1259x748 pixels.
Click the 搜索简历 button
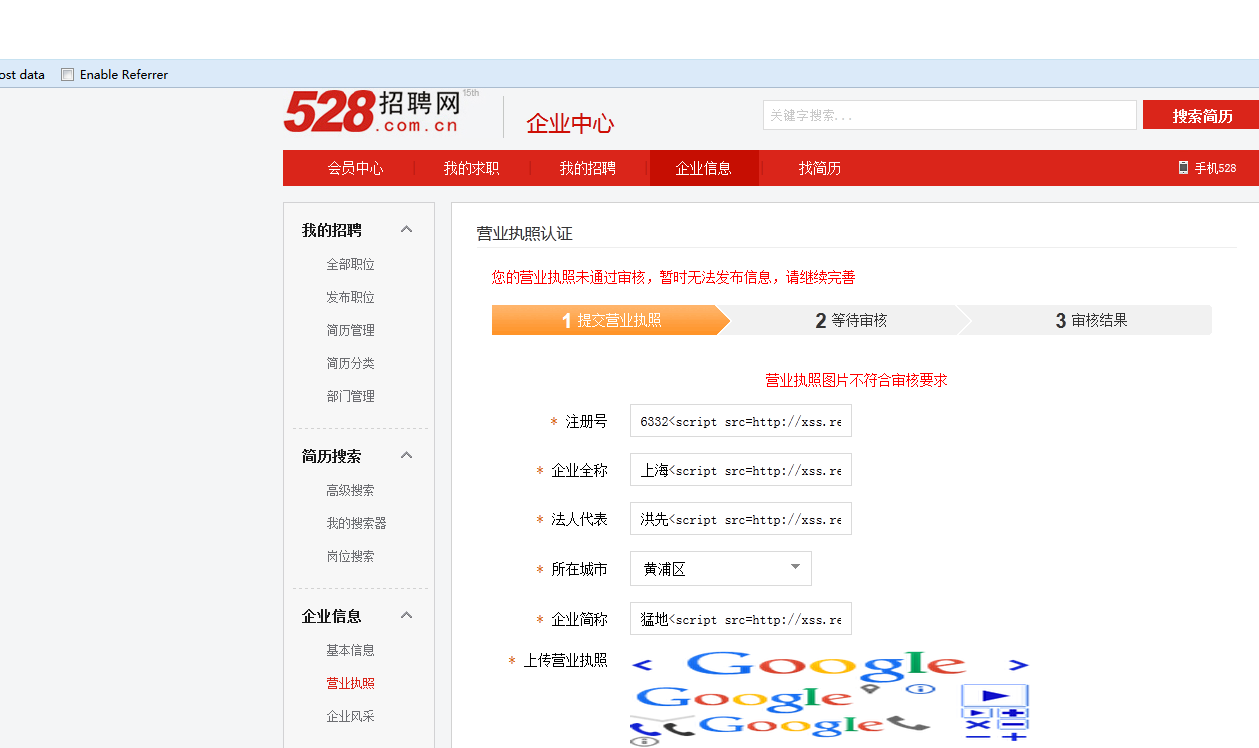1201,115
